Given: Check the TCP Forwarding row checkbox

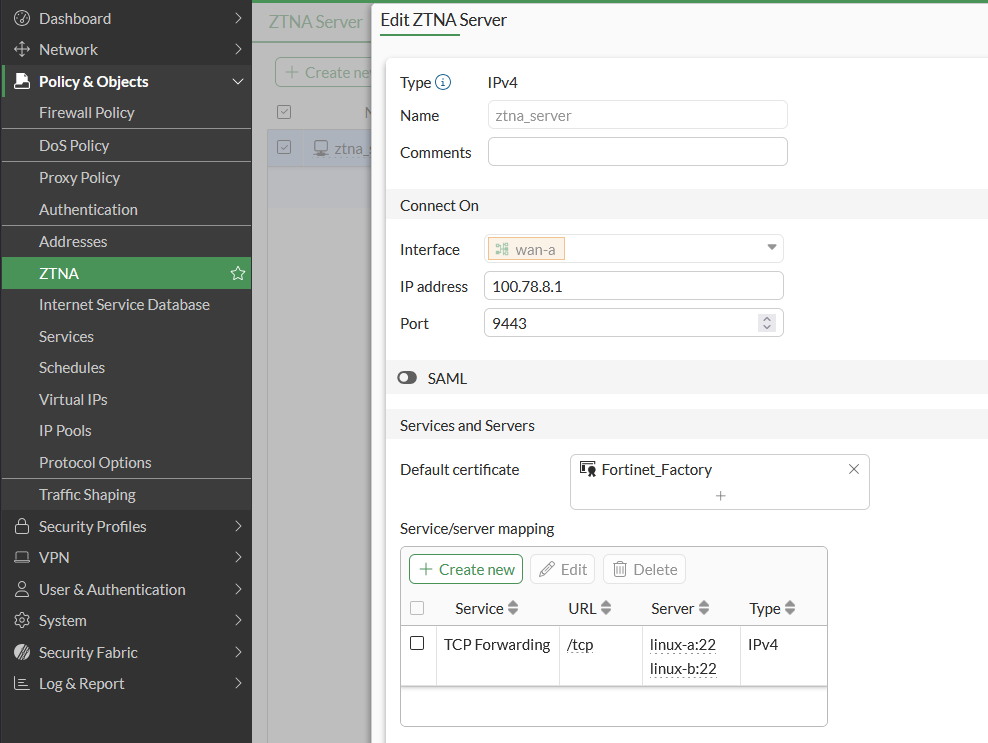Looking at the screenshot, I should pyautogui.click(x=418, y=644).
